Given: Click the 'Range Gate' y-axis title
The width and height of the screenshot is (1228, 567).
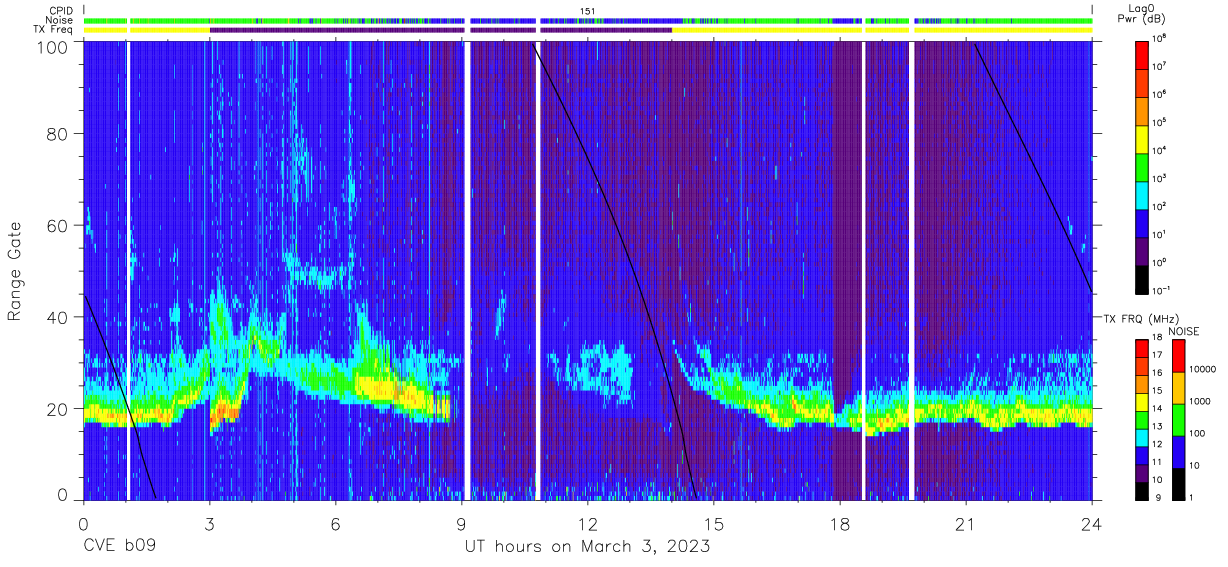Looking at the screenshot, I should click(x=15, y=270).
